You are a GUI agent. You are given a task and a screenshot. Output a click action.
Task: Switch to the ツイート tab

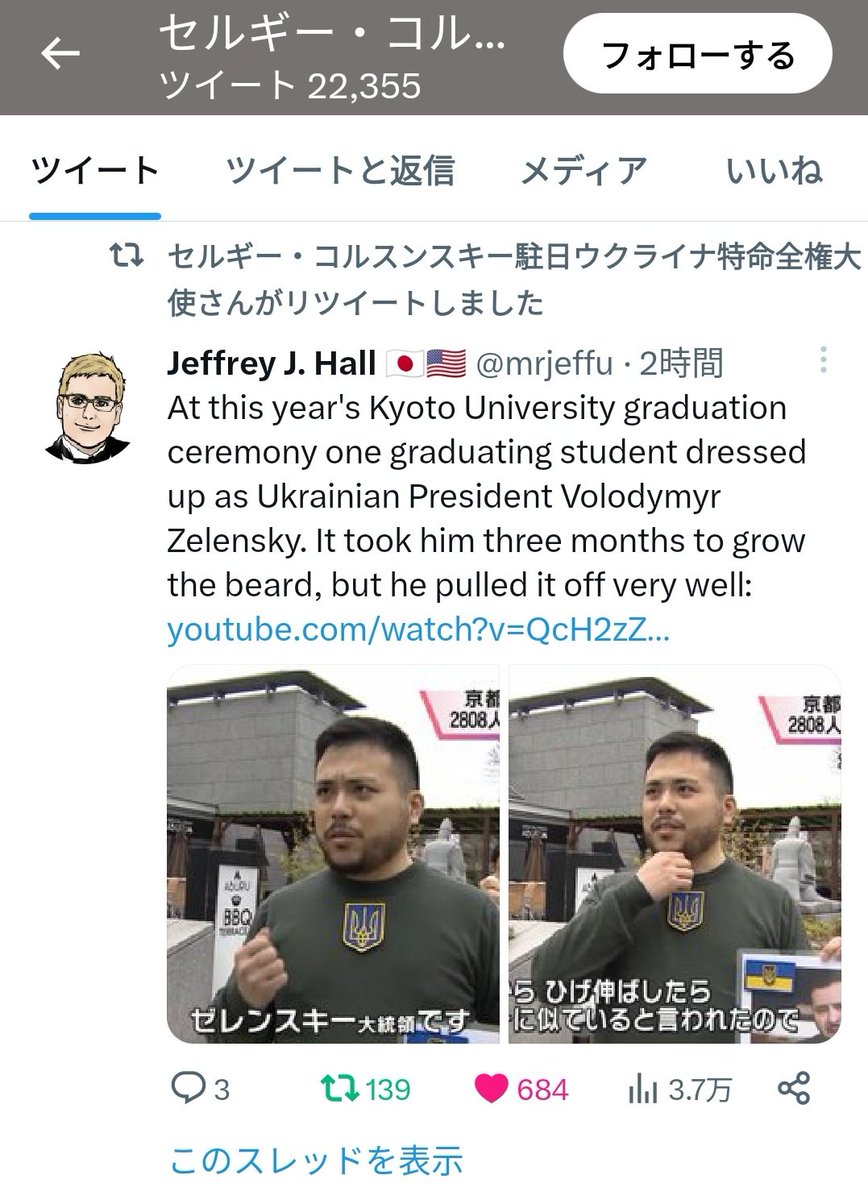click(x=95, y=171)
